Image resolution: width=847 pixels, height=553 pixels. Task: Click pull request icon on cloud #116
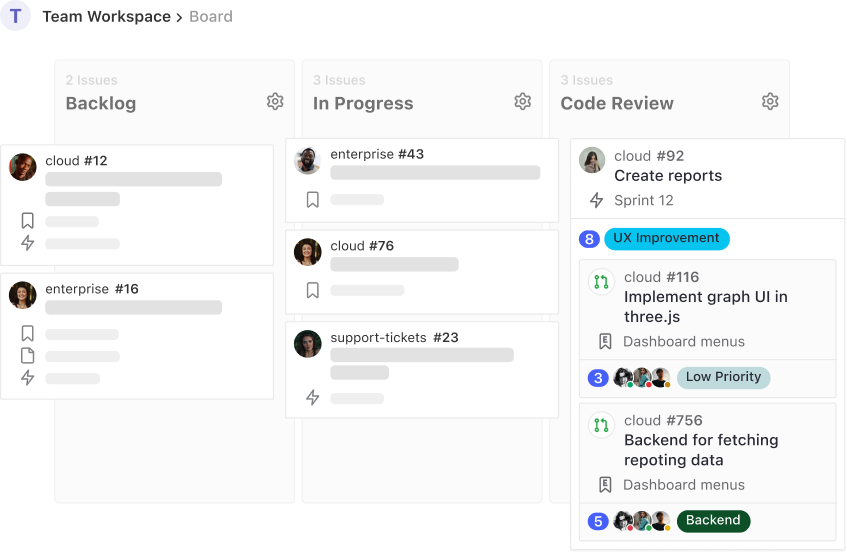point(601,282)
